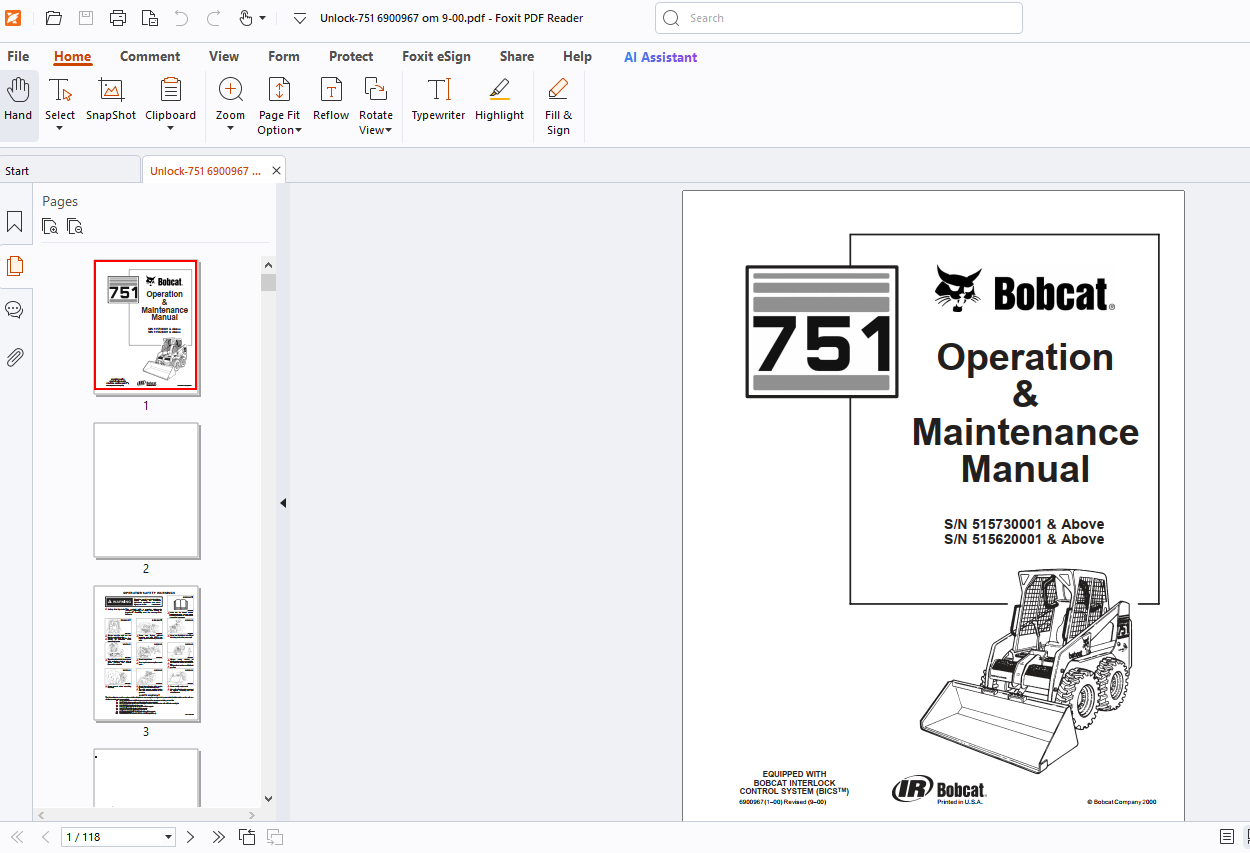Click the status bar page layout icon
This screenshot has width=1250, height=853.
[x=1227, y=837]
